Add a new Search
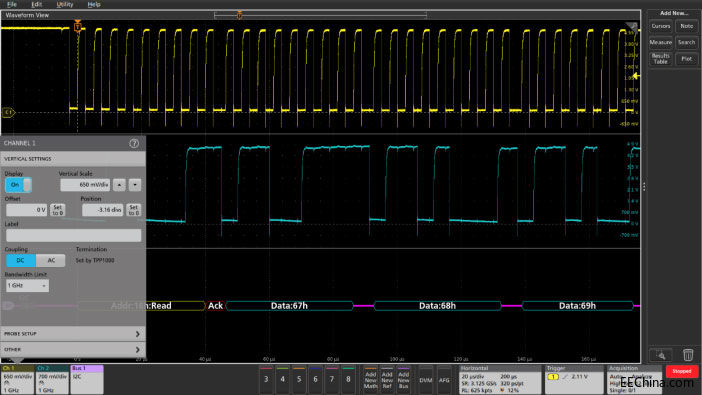 point(686,43)
